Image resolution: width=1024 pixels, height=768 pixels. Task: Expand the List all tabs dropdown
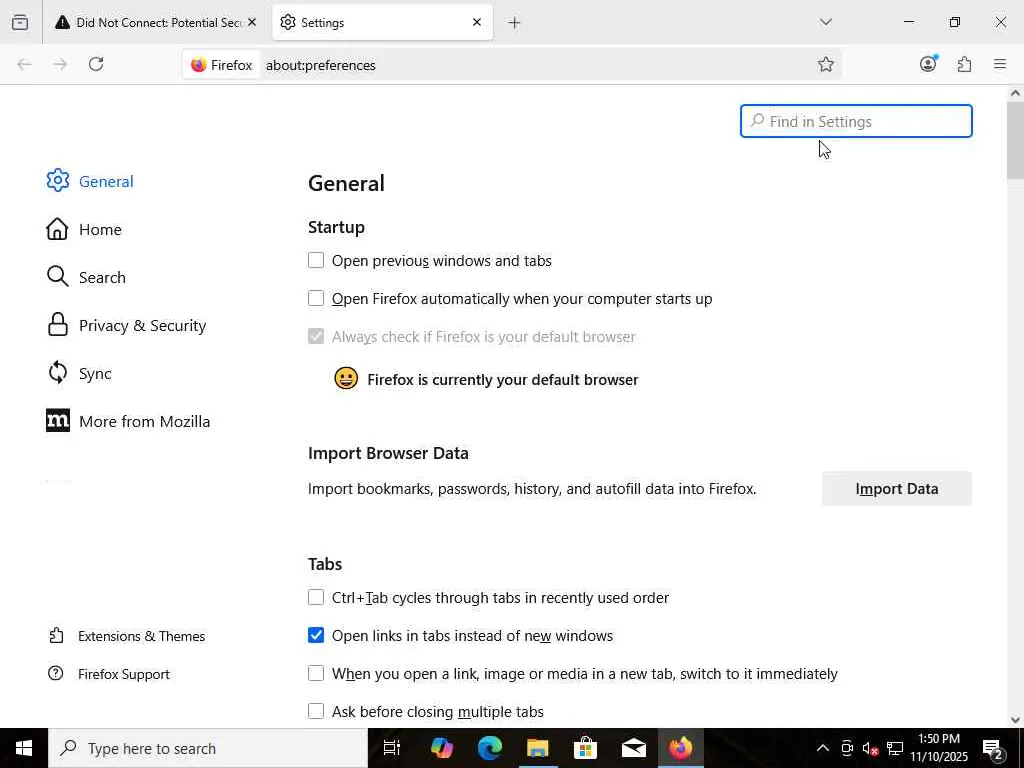(x=826, y=22)
